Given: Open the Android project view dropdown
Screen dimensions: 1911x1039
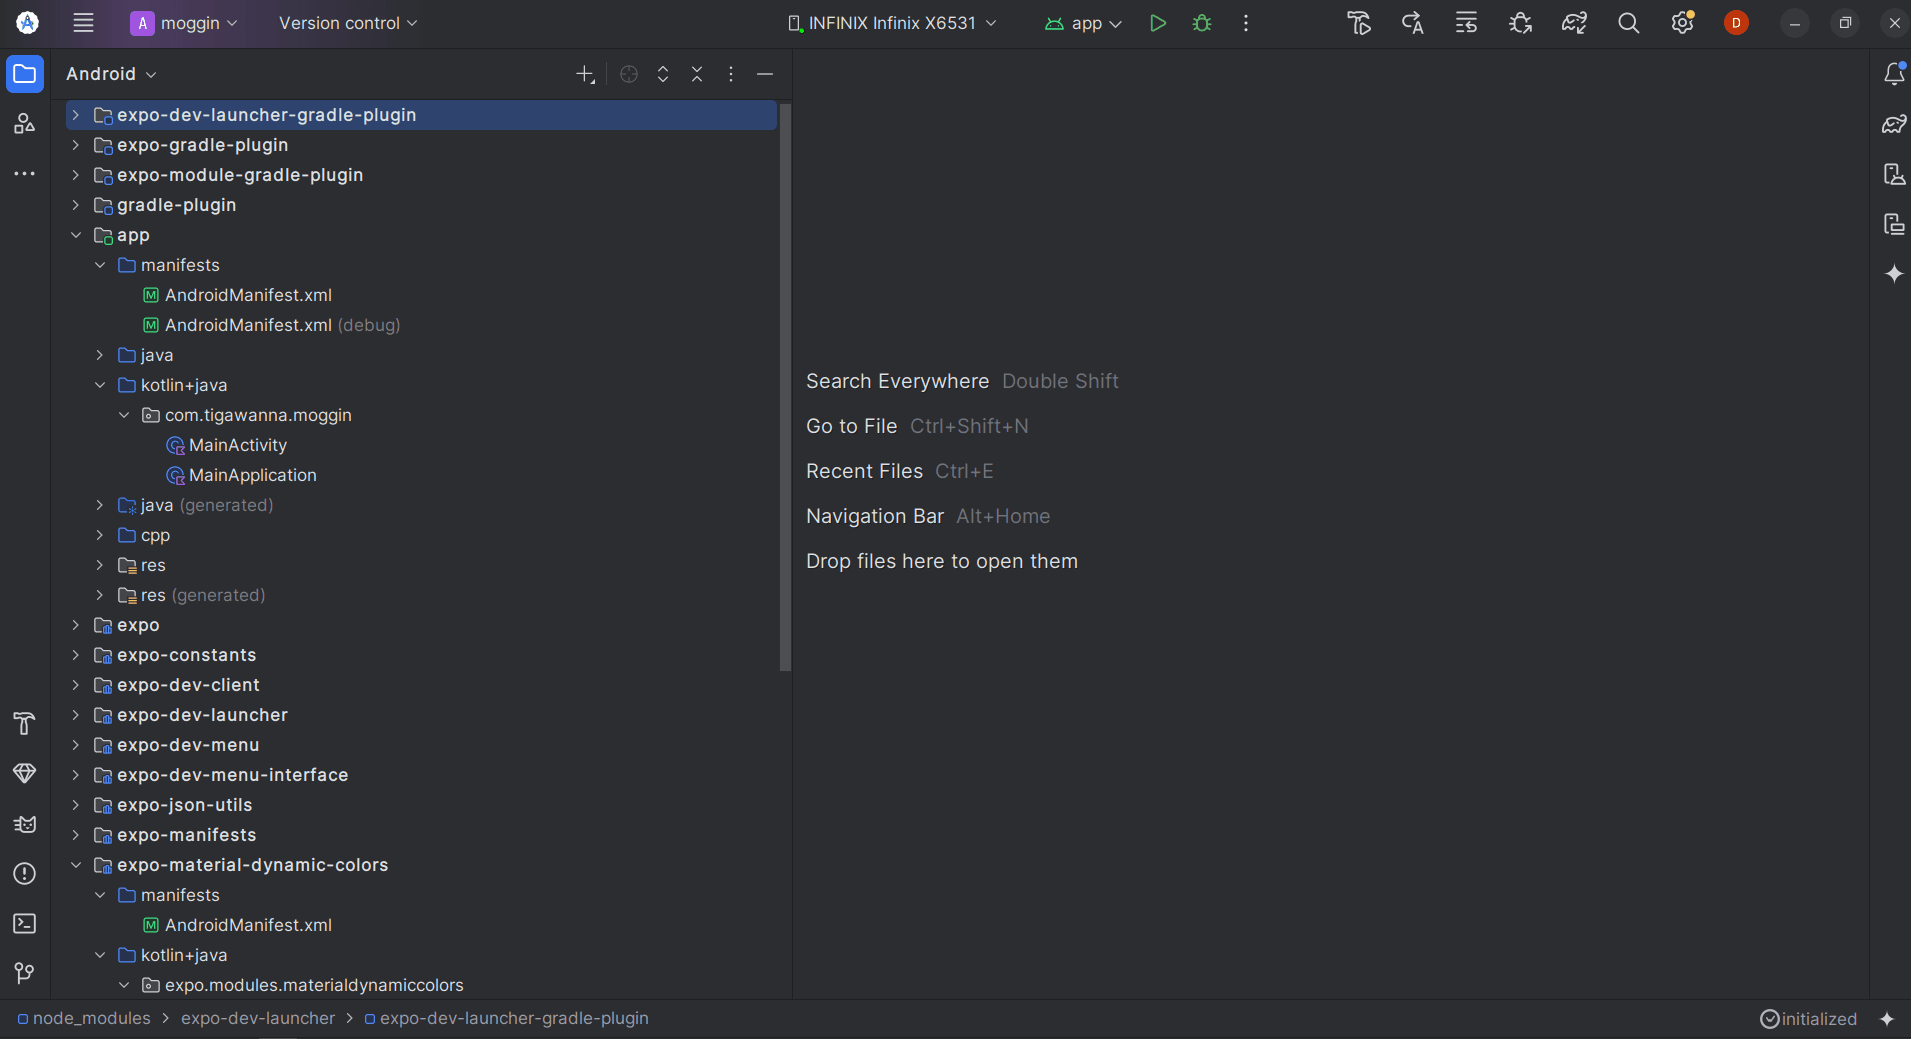Looking at the screenshot, I should click(111, 74).
